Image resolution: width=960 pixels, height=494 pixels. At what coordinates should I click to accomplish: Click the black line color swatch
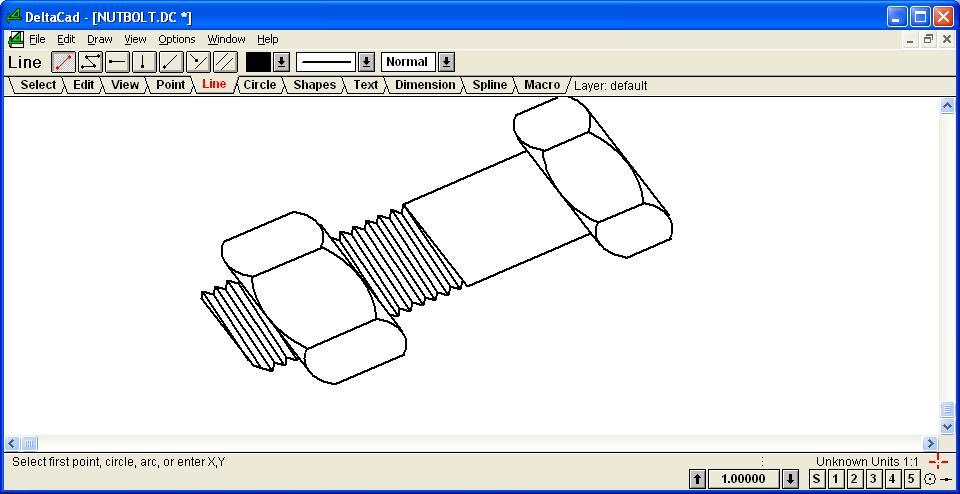click(258, 62)
